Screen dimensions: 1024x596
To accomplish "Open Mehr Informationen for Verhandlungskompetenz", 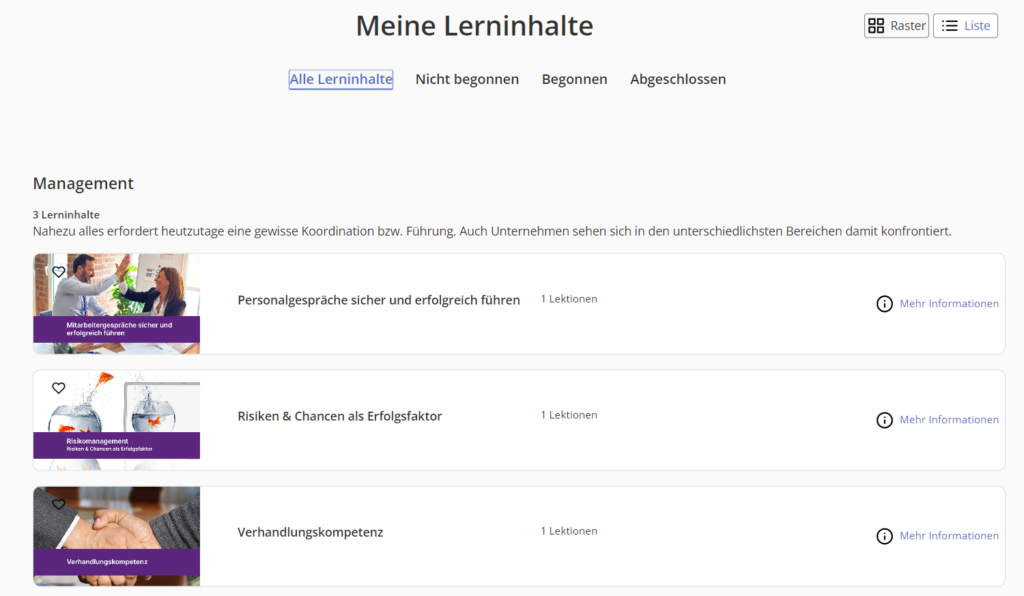I will click(948, 536).
